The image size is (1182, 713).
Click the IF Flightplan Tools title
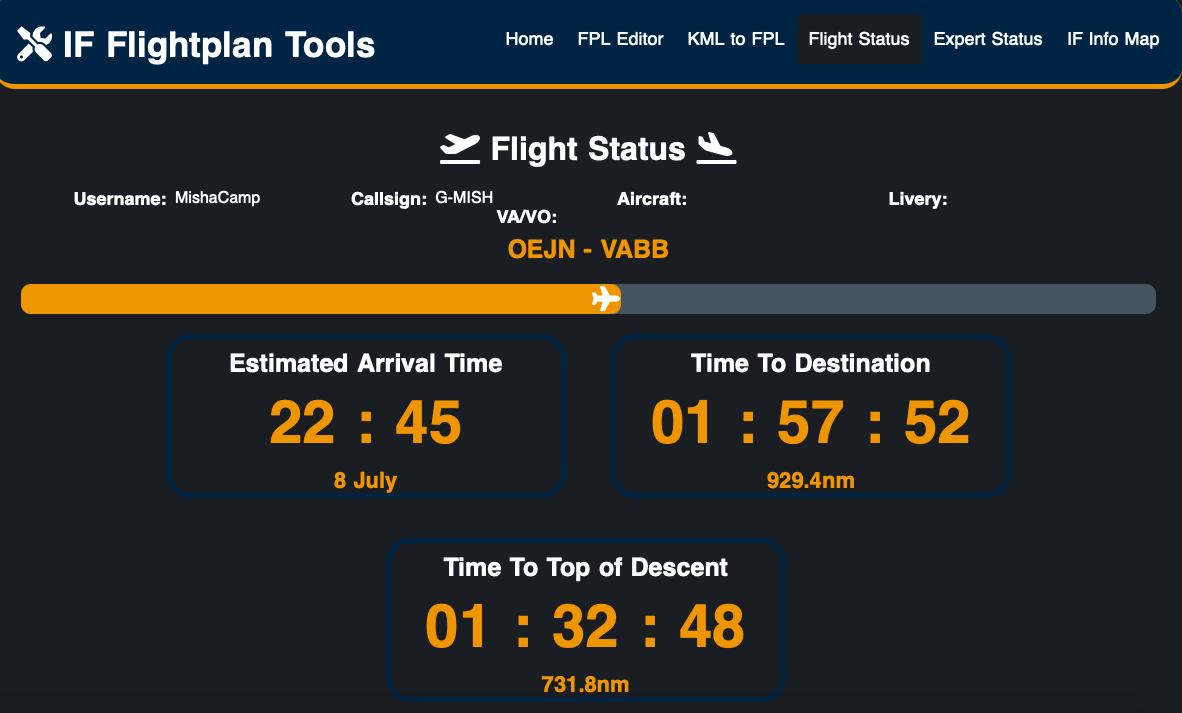218,44
